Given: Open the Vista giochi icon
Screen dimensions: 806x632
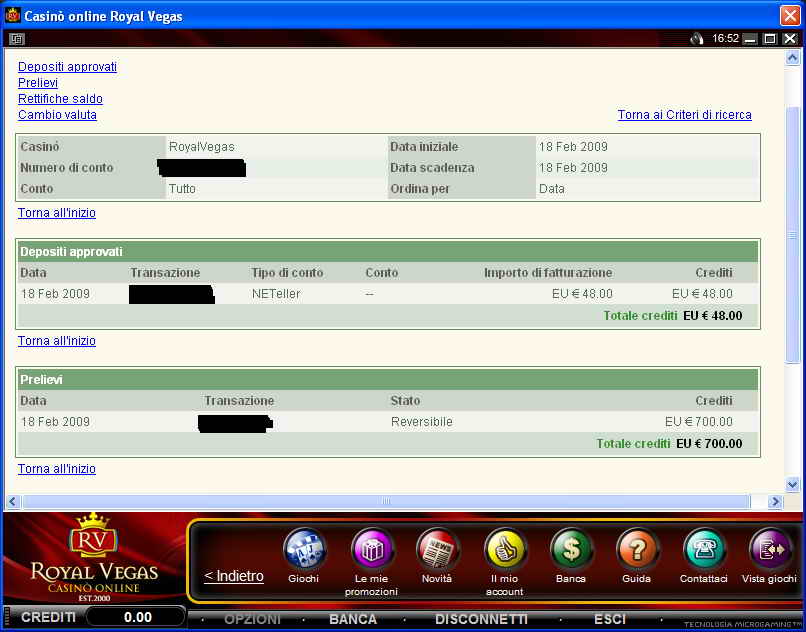Looking at the screenshot, I should click(770, 549).
